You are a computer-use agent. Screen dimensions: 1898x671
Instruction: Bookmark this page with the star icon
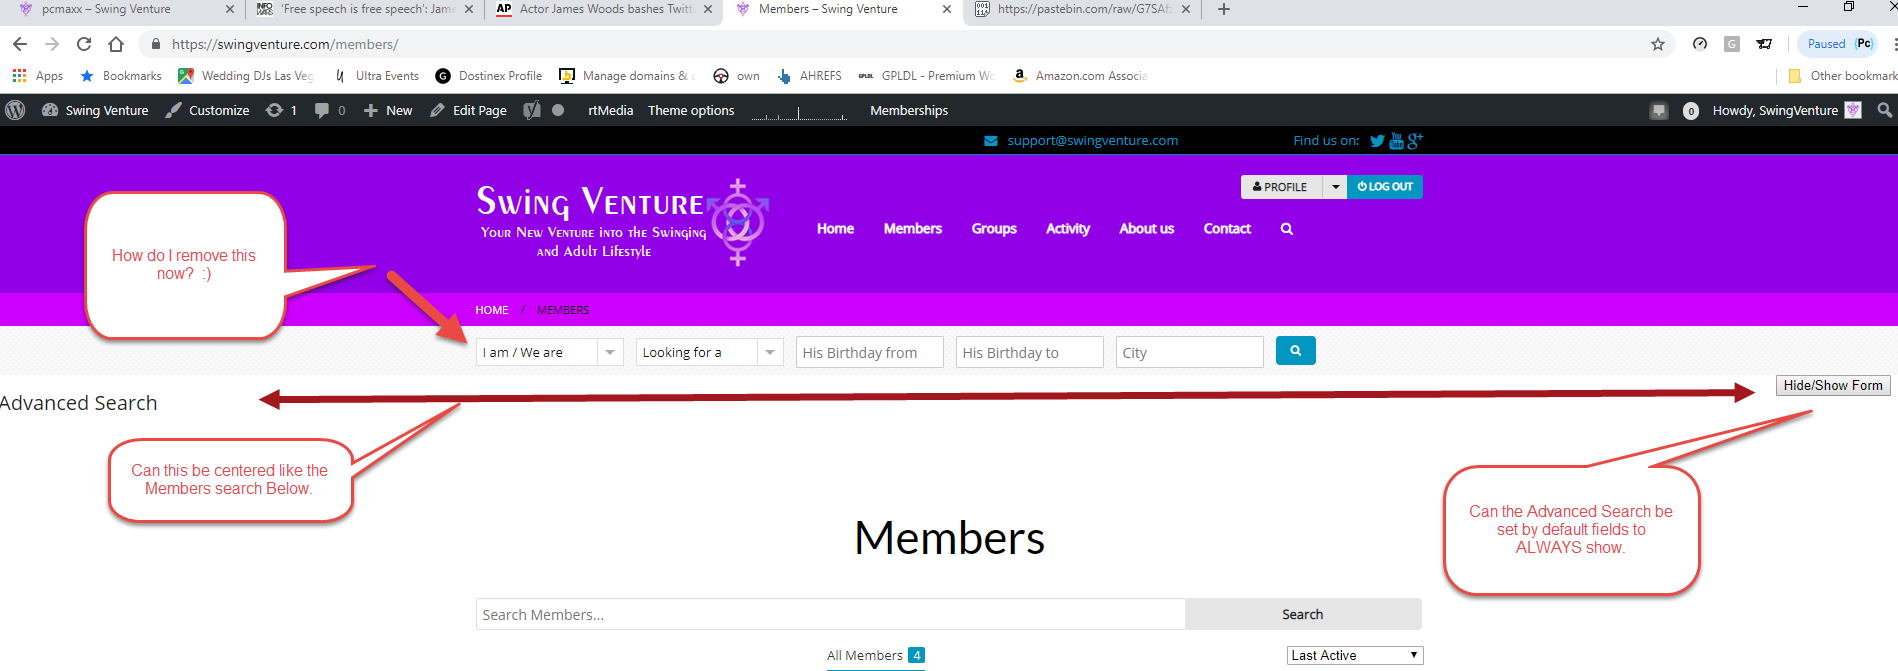1657,44
